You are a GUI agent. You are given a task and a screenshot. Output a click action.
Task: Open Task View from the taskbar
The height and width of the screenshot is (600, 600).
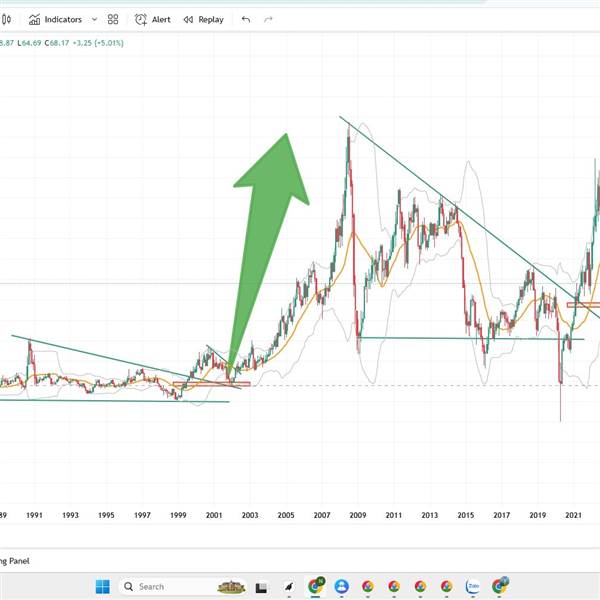click(261, 587)
